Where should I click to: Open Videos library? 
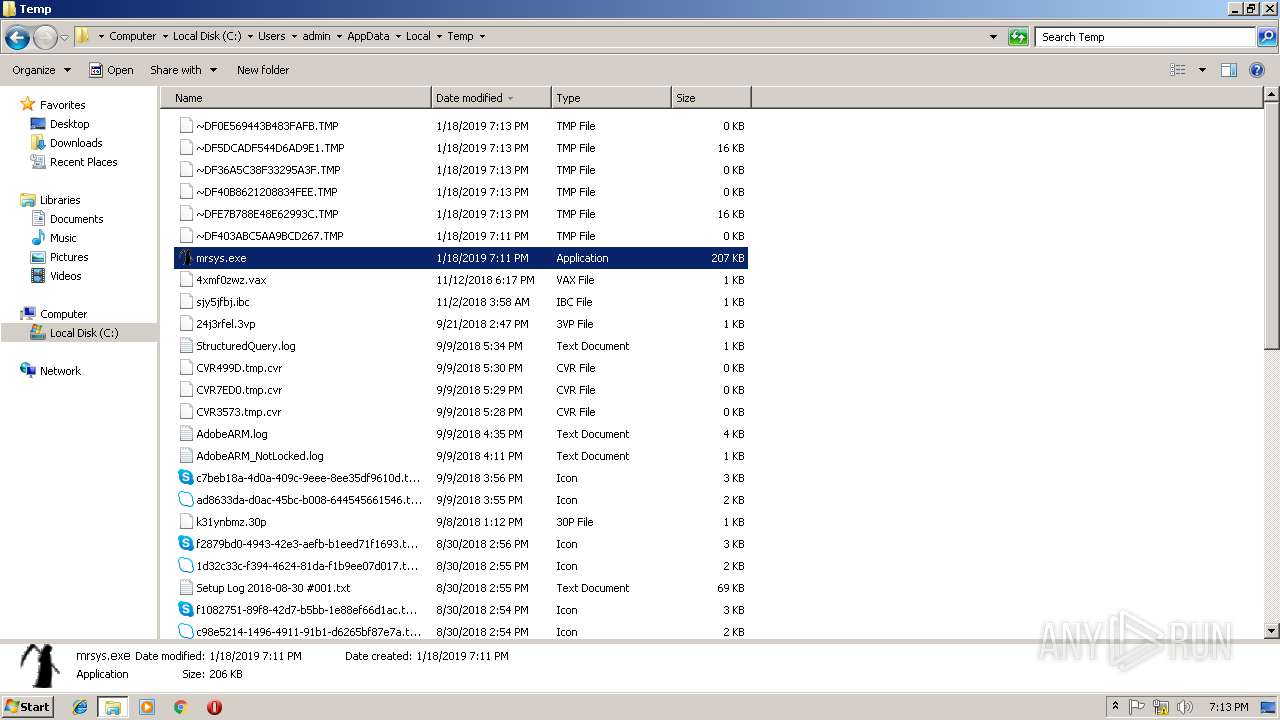pos(66,276)
